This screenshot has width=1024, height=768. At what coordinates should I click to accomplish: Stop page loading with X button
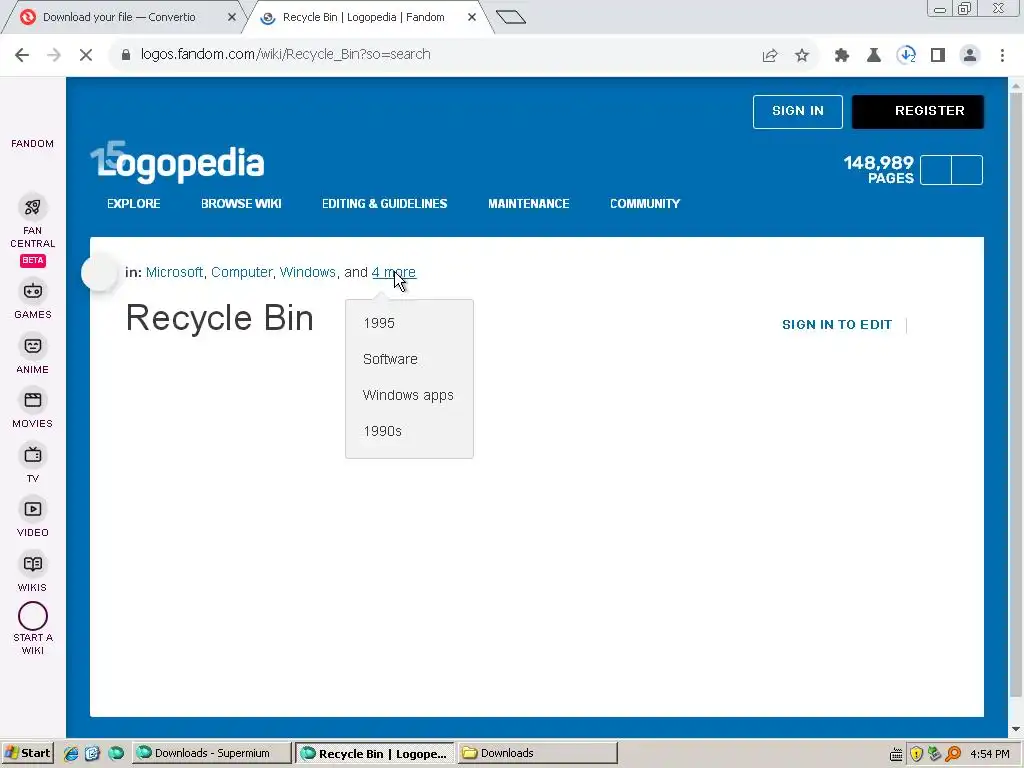(x=86, y=55)
